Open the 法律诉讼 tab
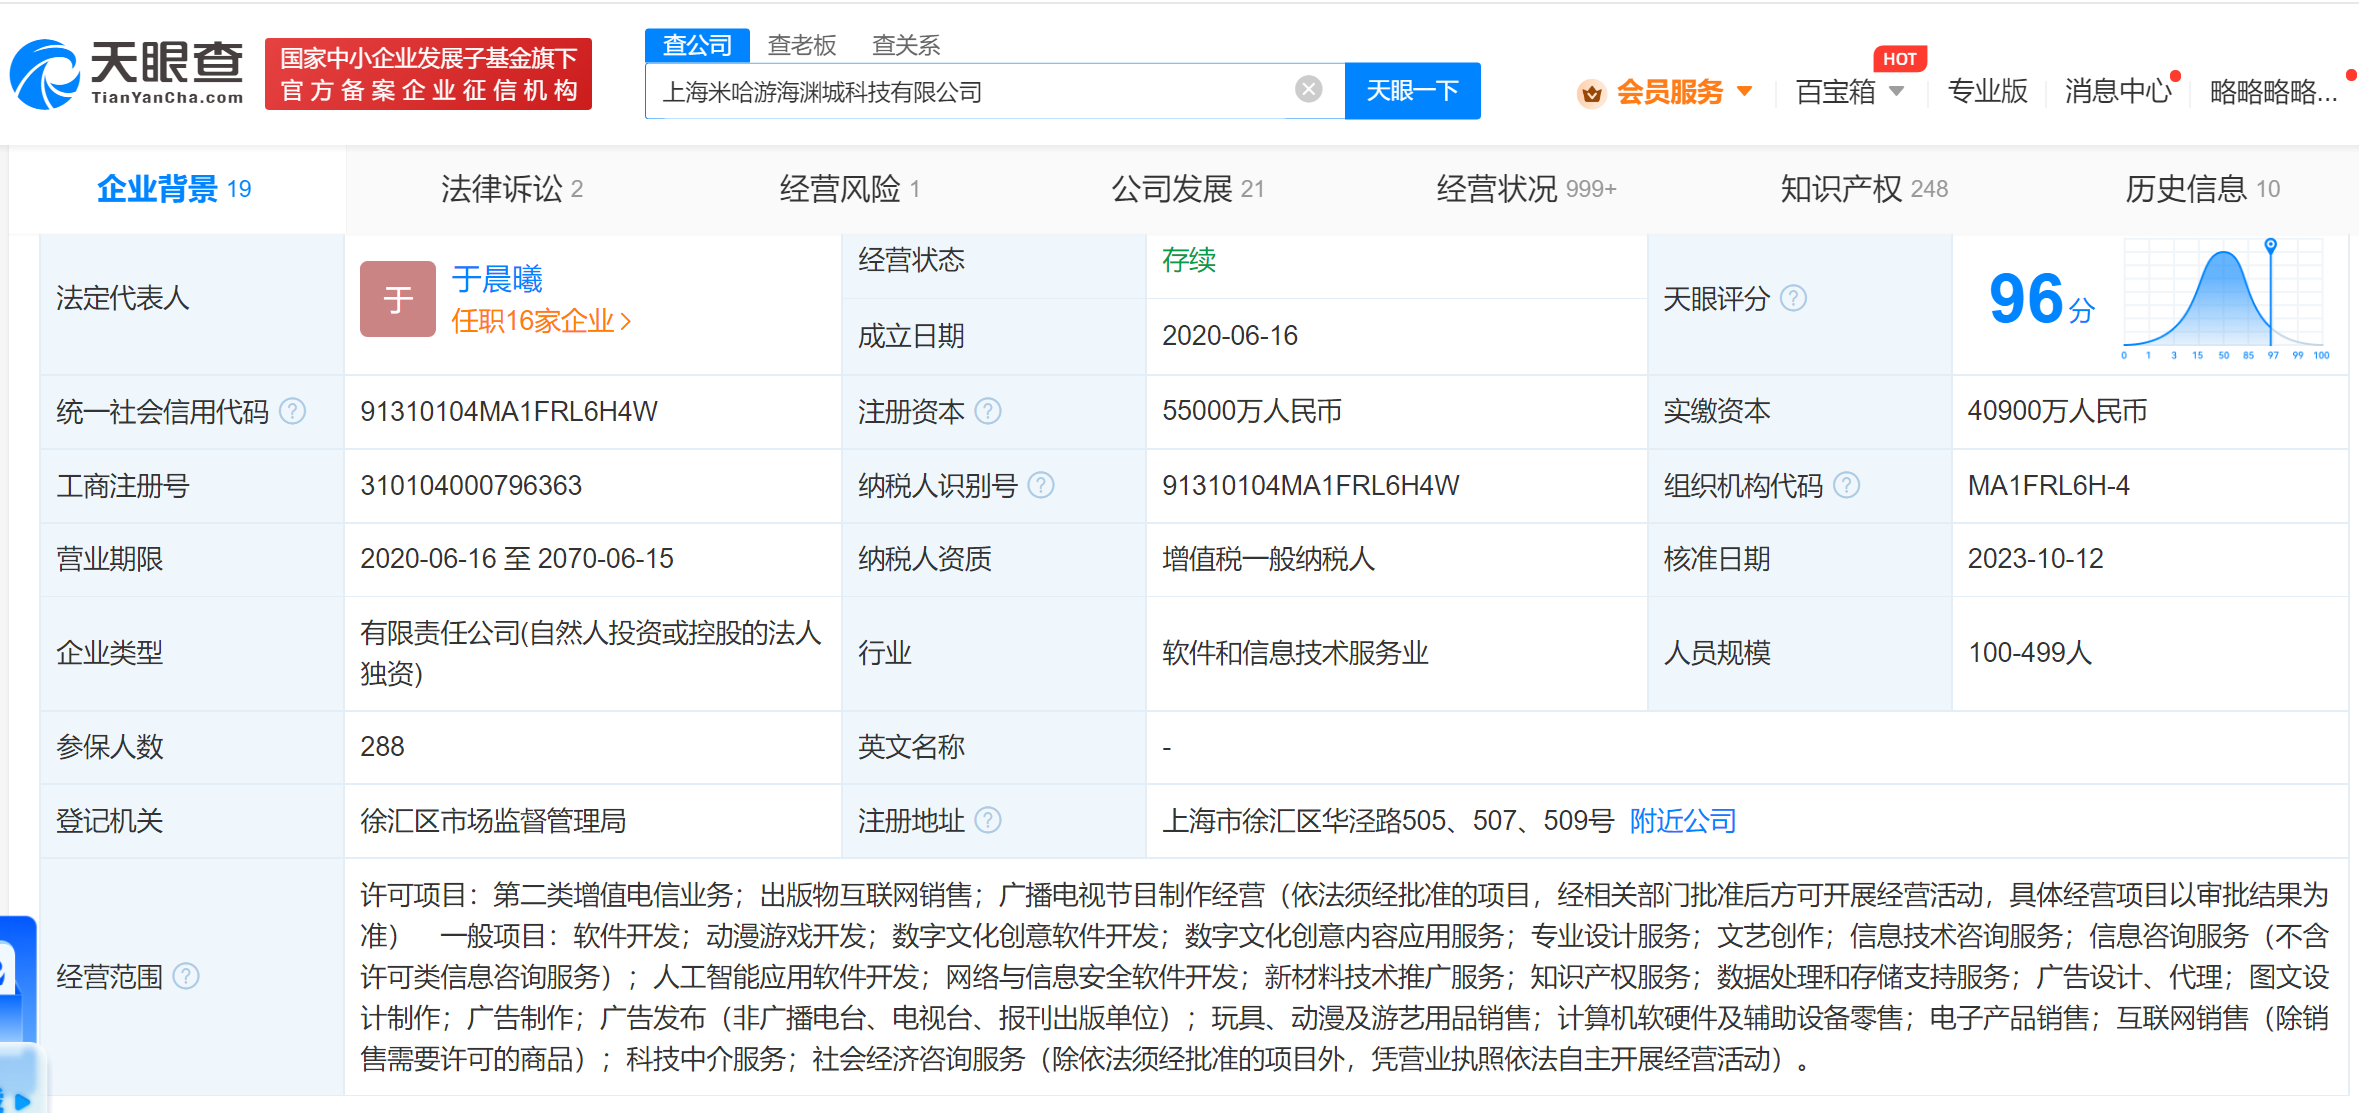The height and width of the screenshot is (1113, 2359). pyautogui.click(x=511, y=189)
